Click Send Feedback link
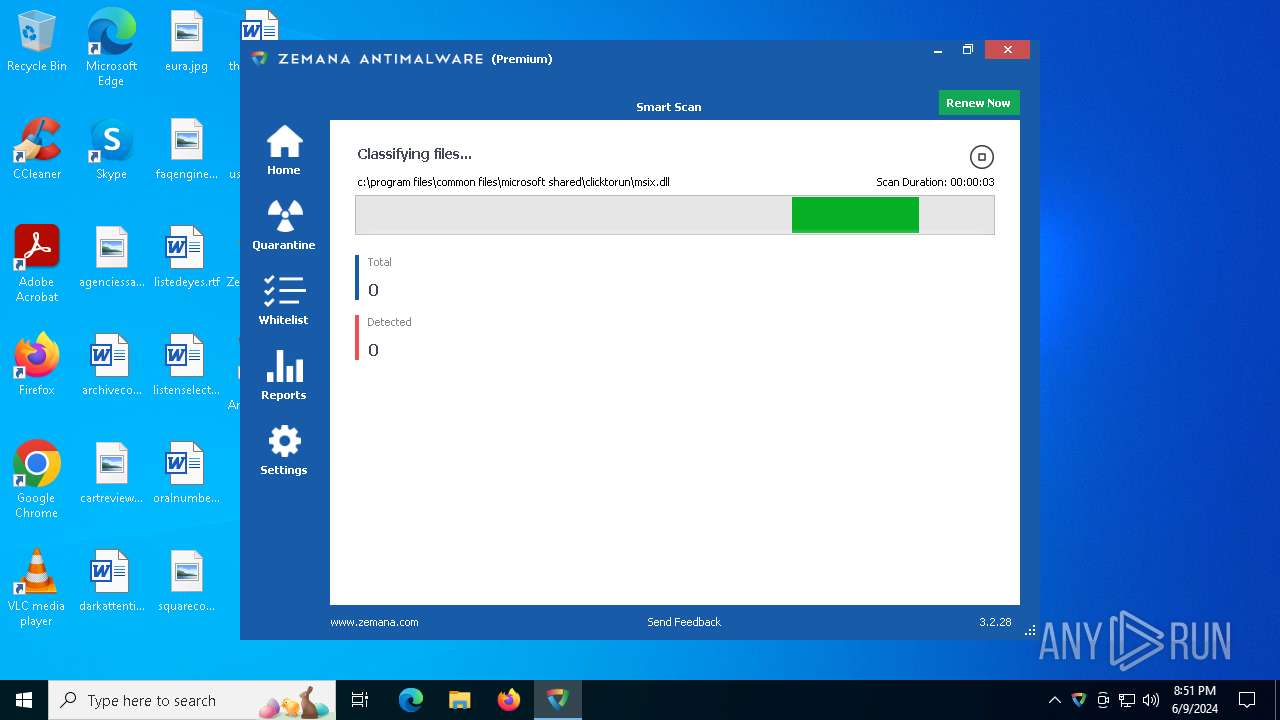 [684, 622]
